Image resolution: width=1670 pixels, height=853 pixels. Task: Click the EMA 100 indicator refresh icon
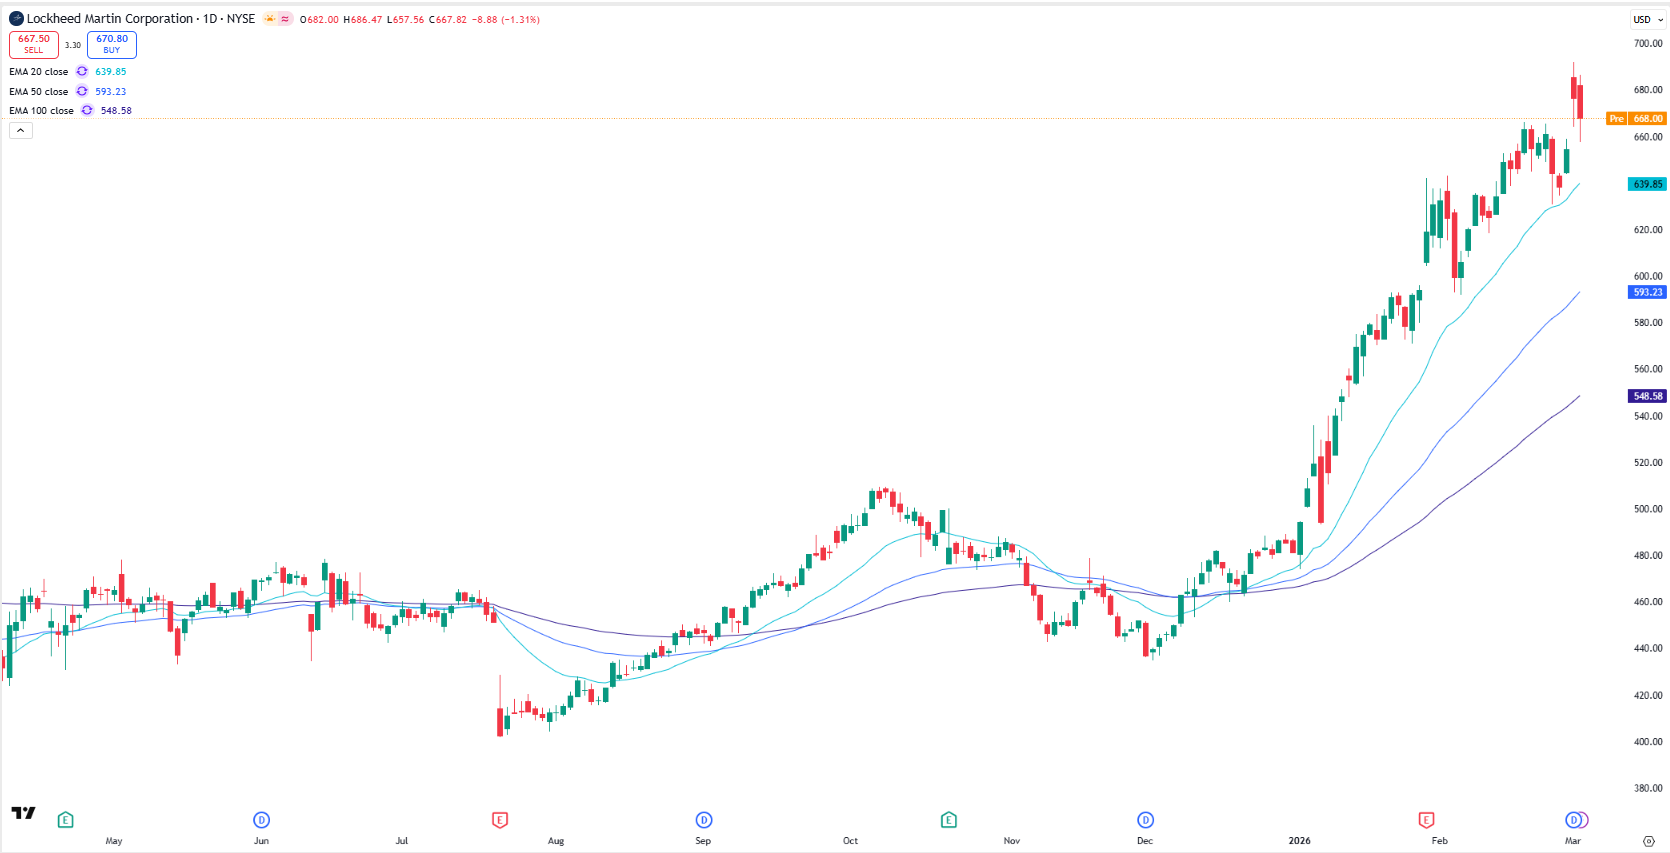(87, 111)
